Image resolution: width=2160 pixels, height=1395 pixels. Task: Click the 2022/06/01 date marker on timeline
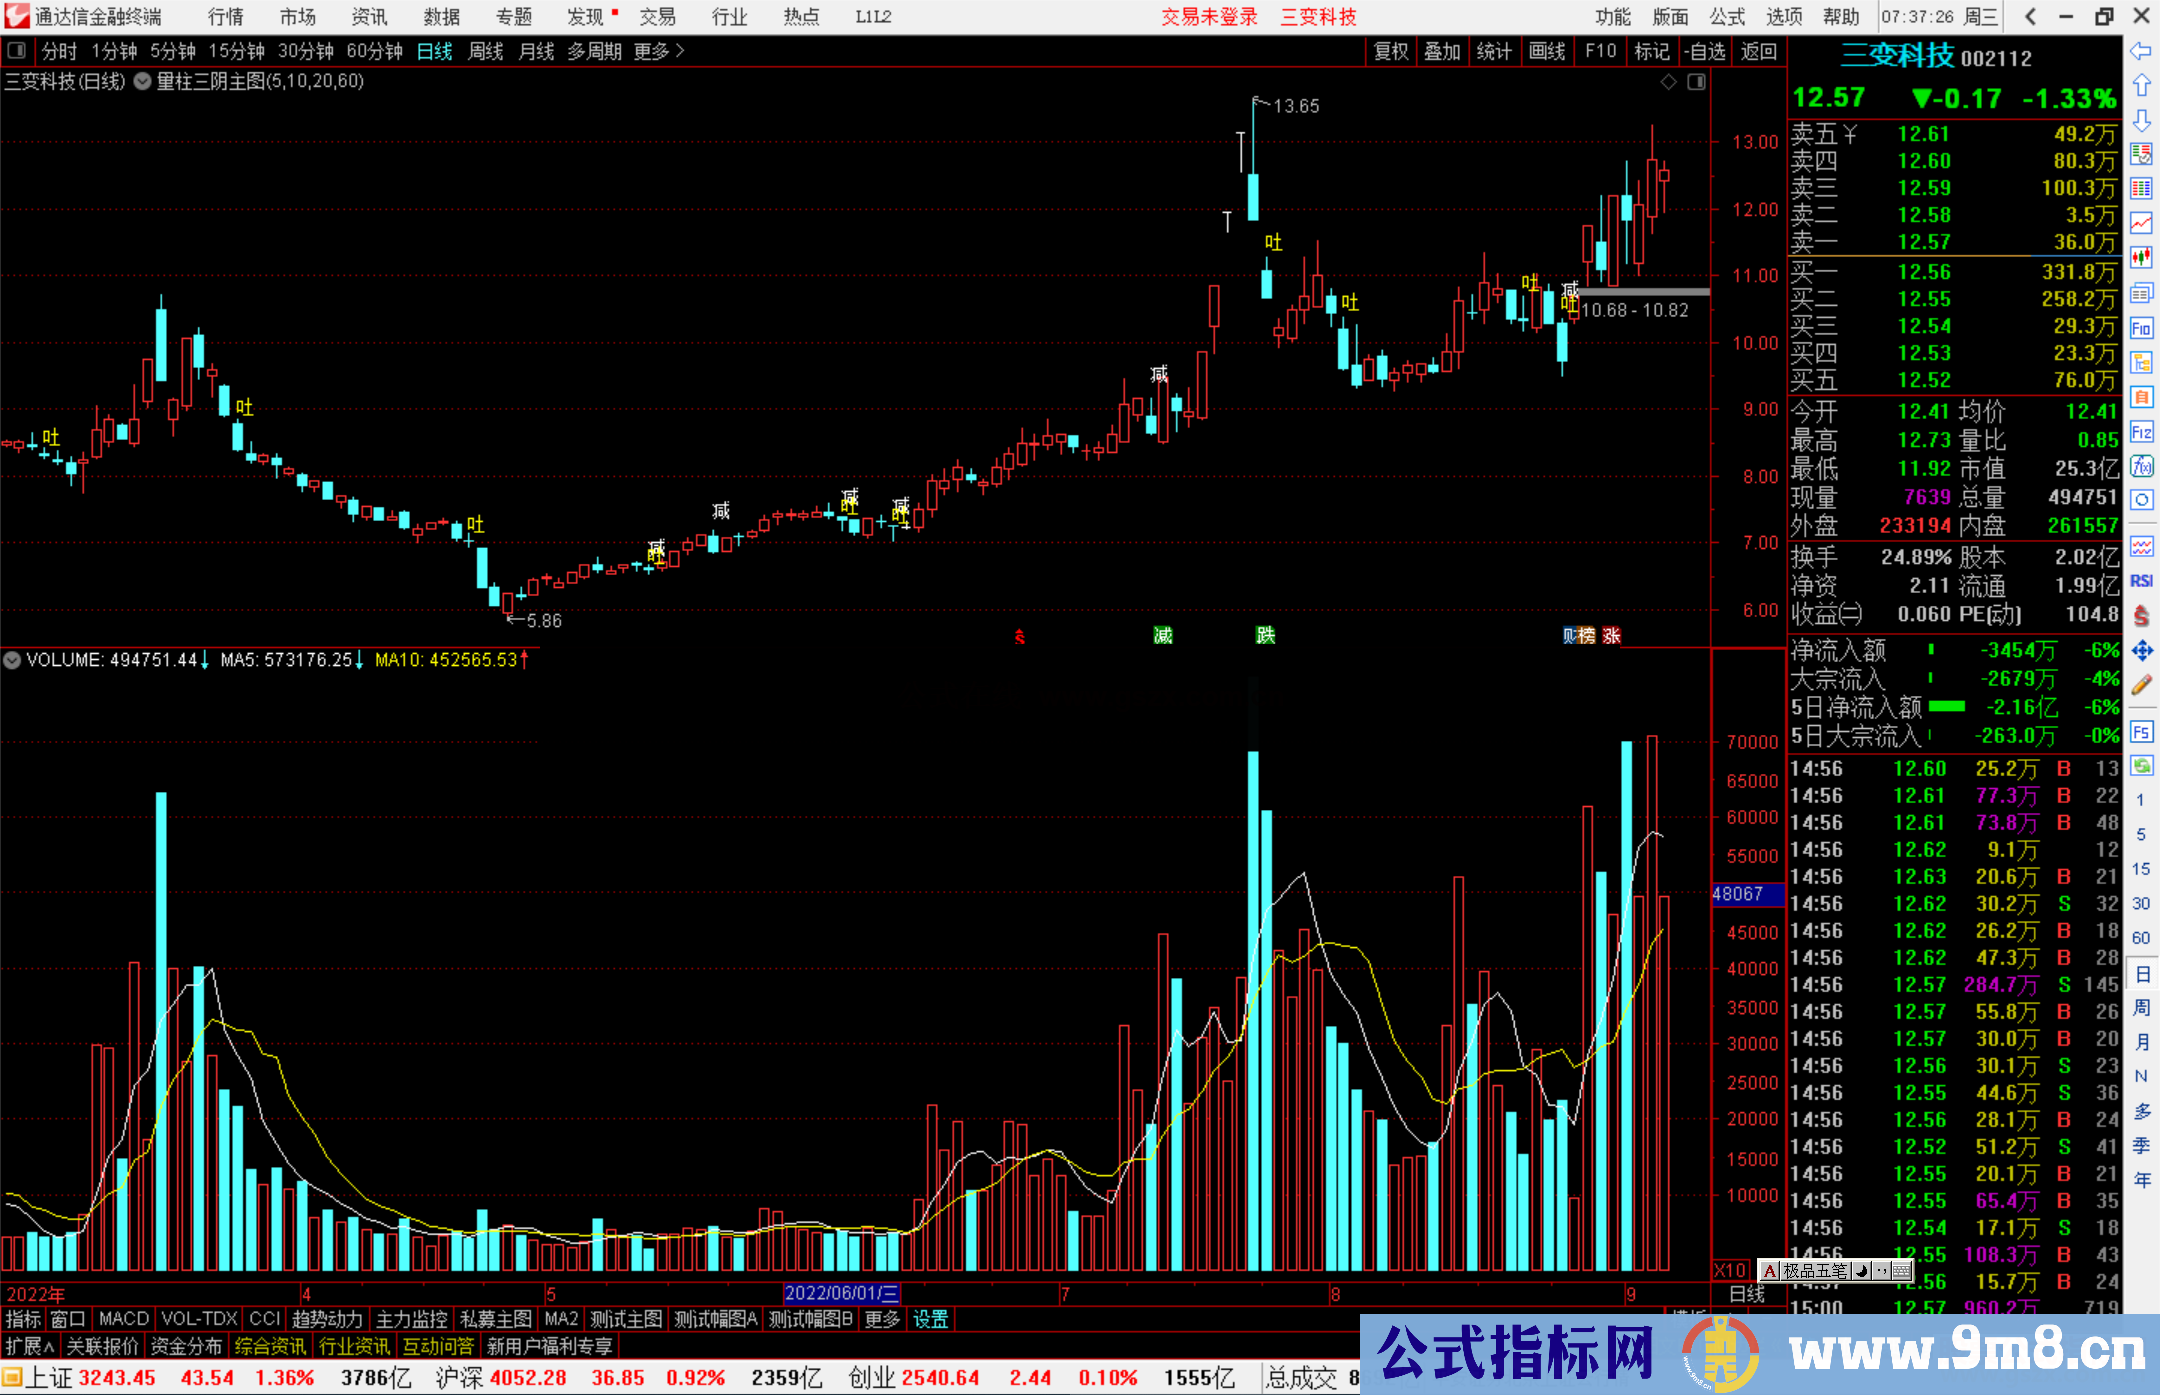840,1293
